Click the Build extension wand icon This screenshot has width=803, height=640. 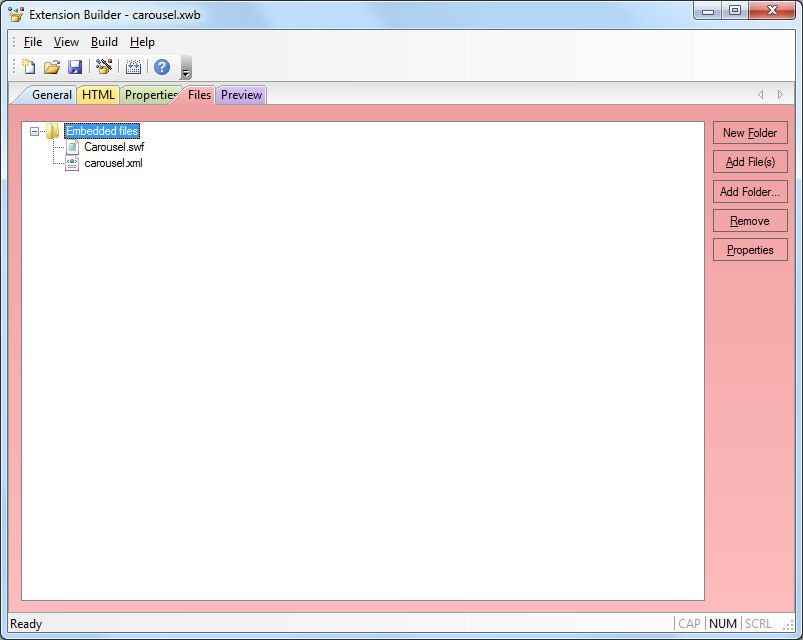point(104,67)
